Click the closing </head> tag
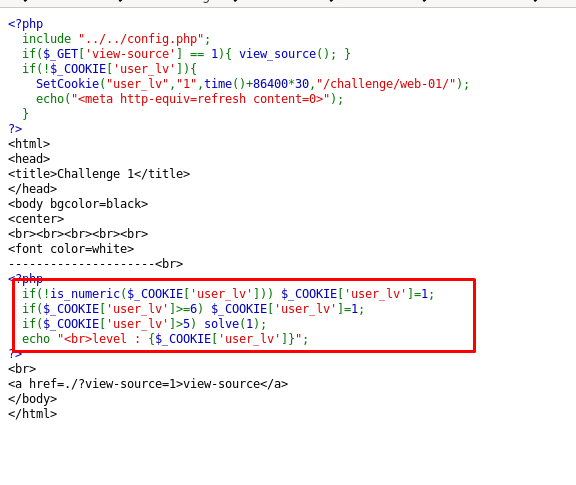Viewport: 576px width, 485px height. coord(33,189)
